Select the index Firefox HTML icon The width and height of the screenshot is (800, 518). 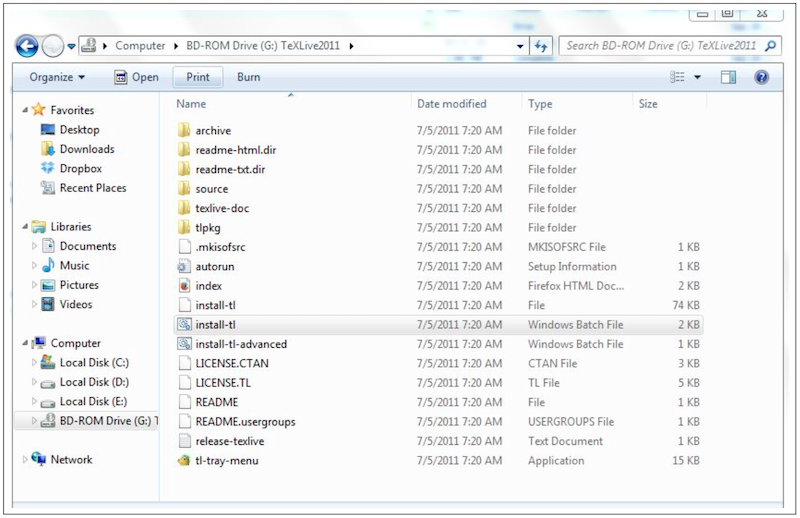coord(184,285)
